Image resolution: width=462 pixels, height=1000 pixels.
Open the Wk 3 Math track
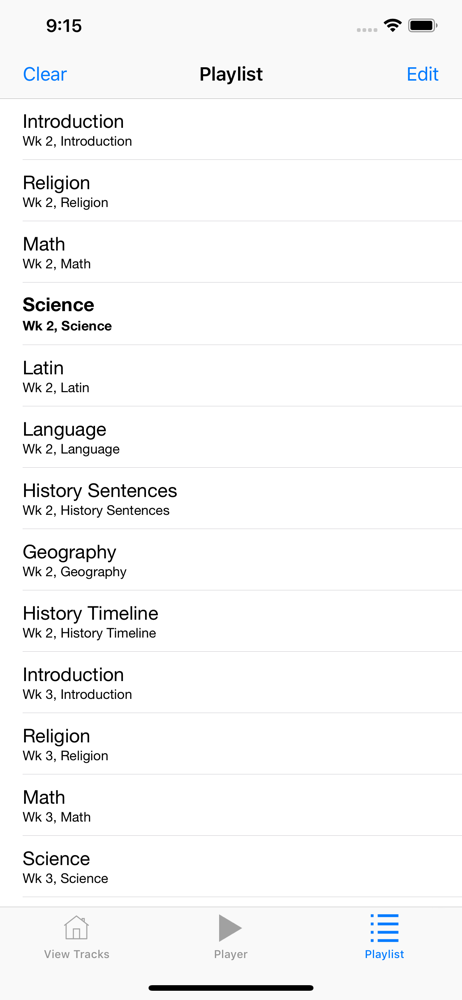231,805
